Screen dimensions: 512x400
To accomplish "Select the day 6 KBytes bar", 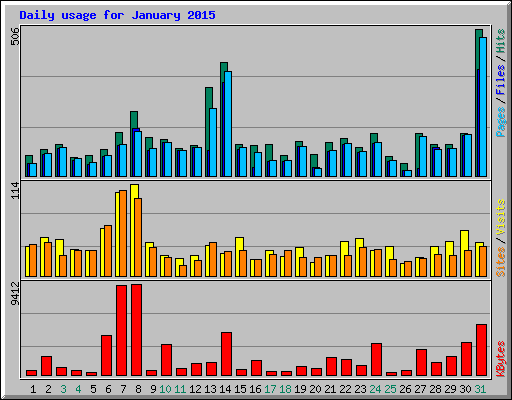I will (x=106, y=356).
